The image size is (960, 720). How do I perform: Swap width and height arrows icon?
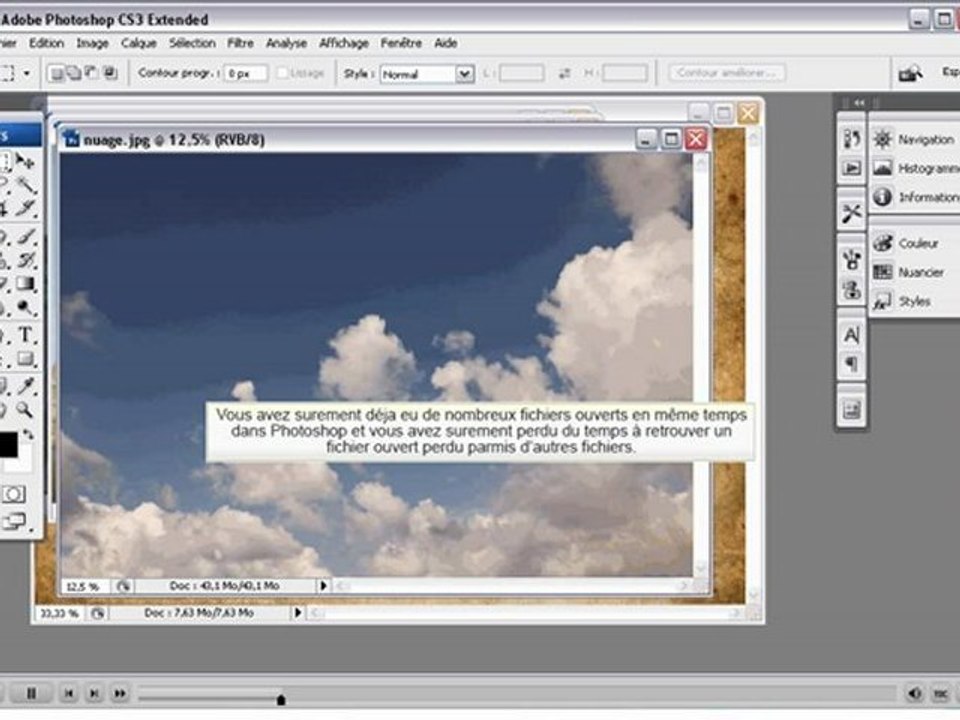[564, 73]
